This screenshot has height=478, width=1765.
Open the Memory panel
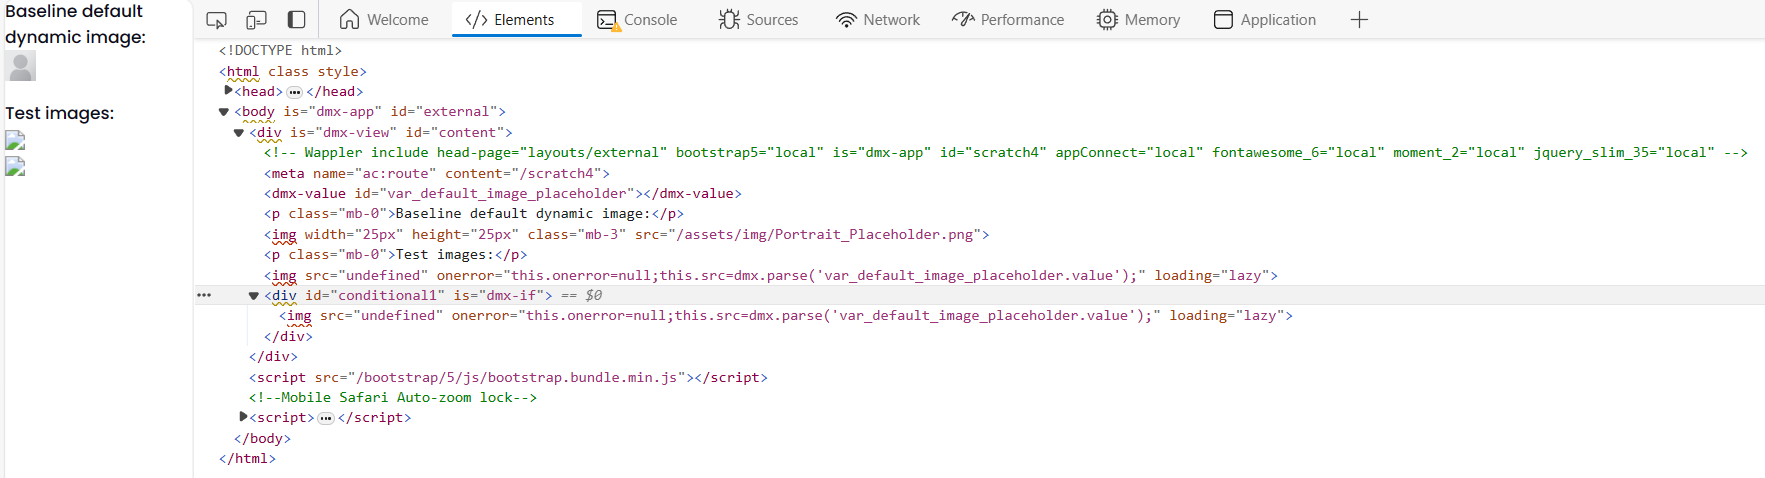click(1138, 20)
